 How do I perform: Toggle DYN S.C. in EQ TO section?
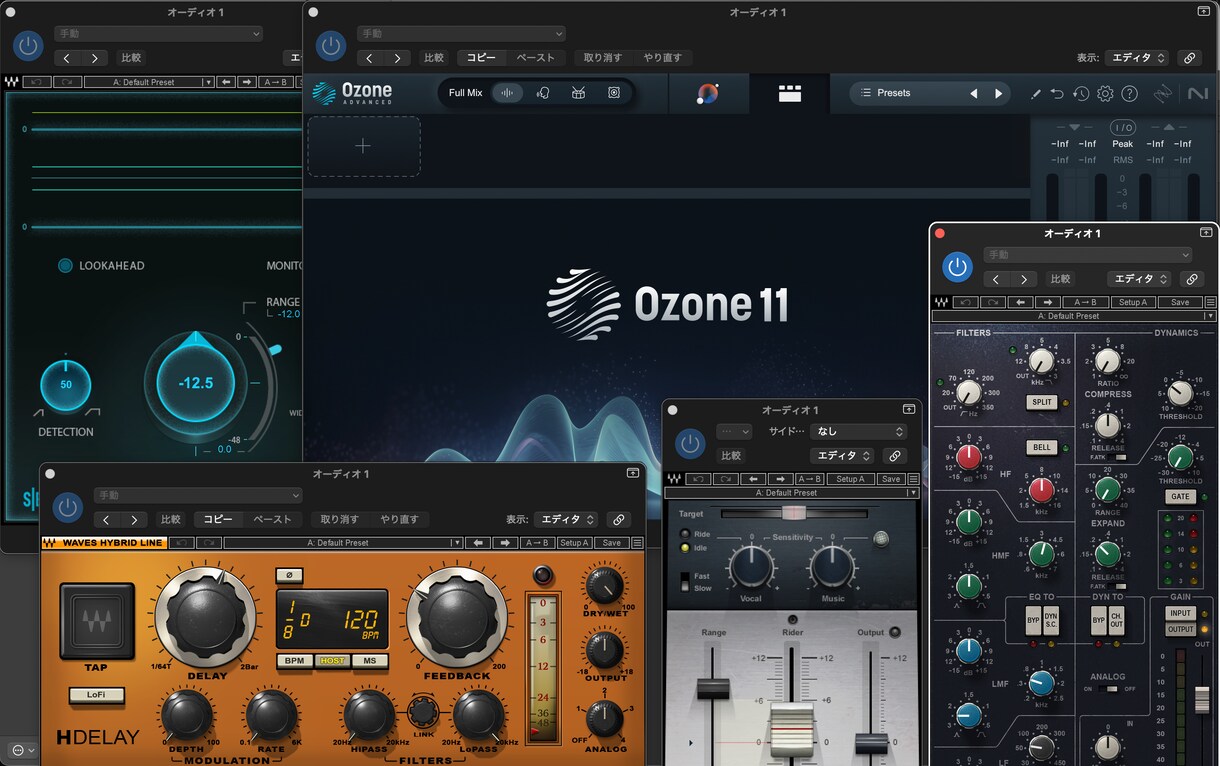[x=1051, y=622]
